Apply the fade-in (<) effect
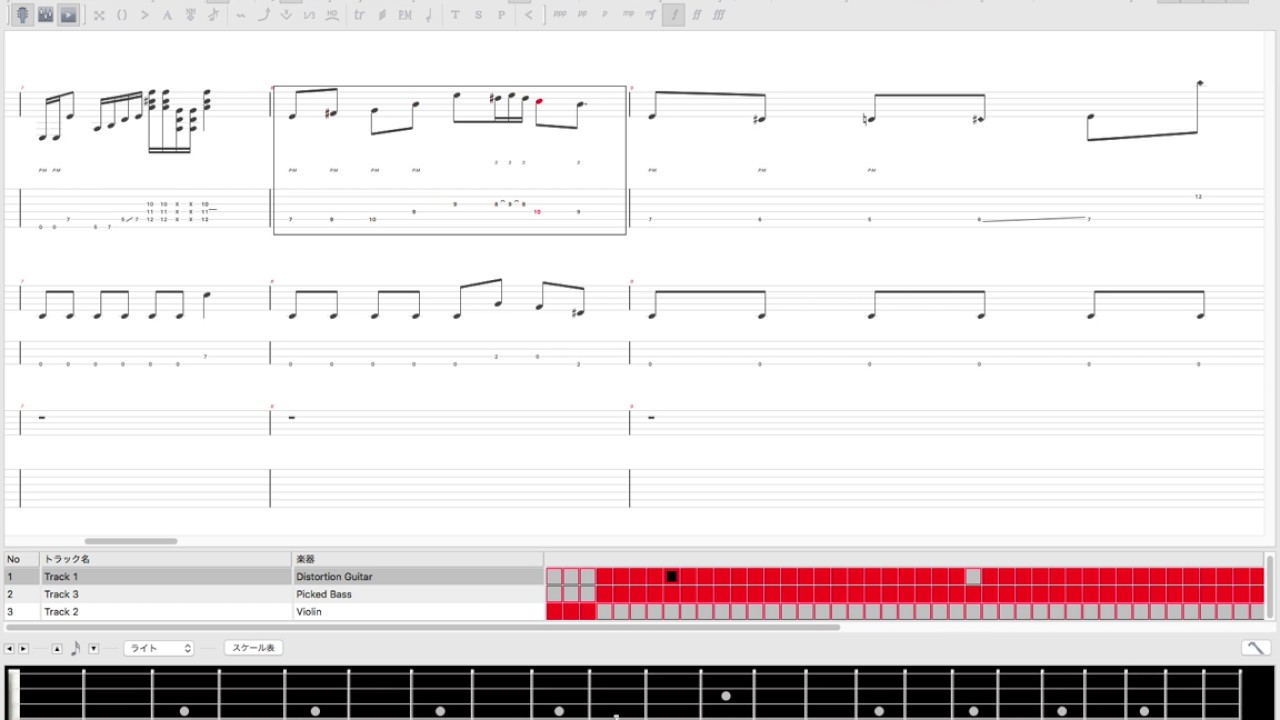 529,15
